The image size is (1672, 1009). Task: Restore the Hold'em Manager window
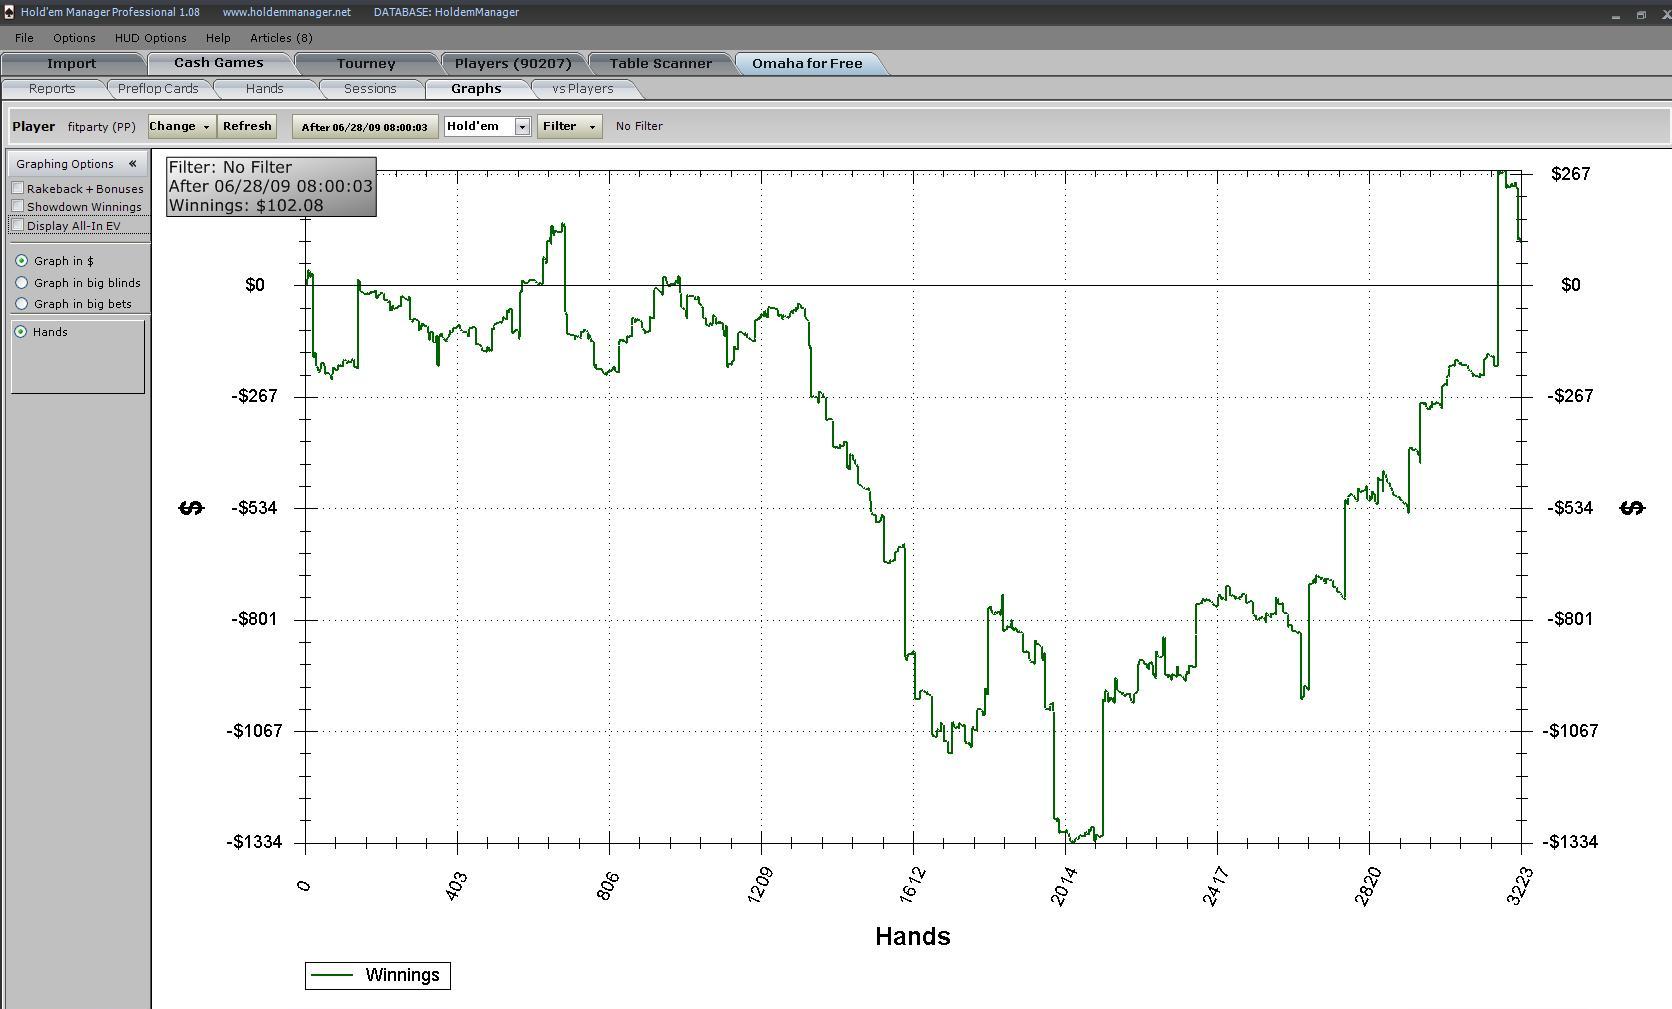(1641, 15)
